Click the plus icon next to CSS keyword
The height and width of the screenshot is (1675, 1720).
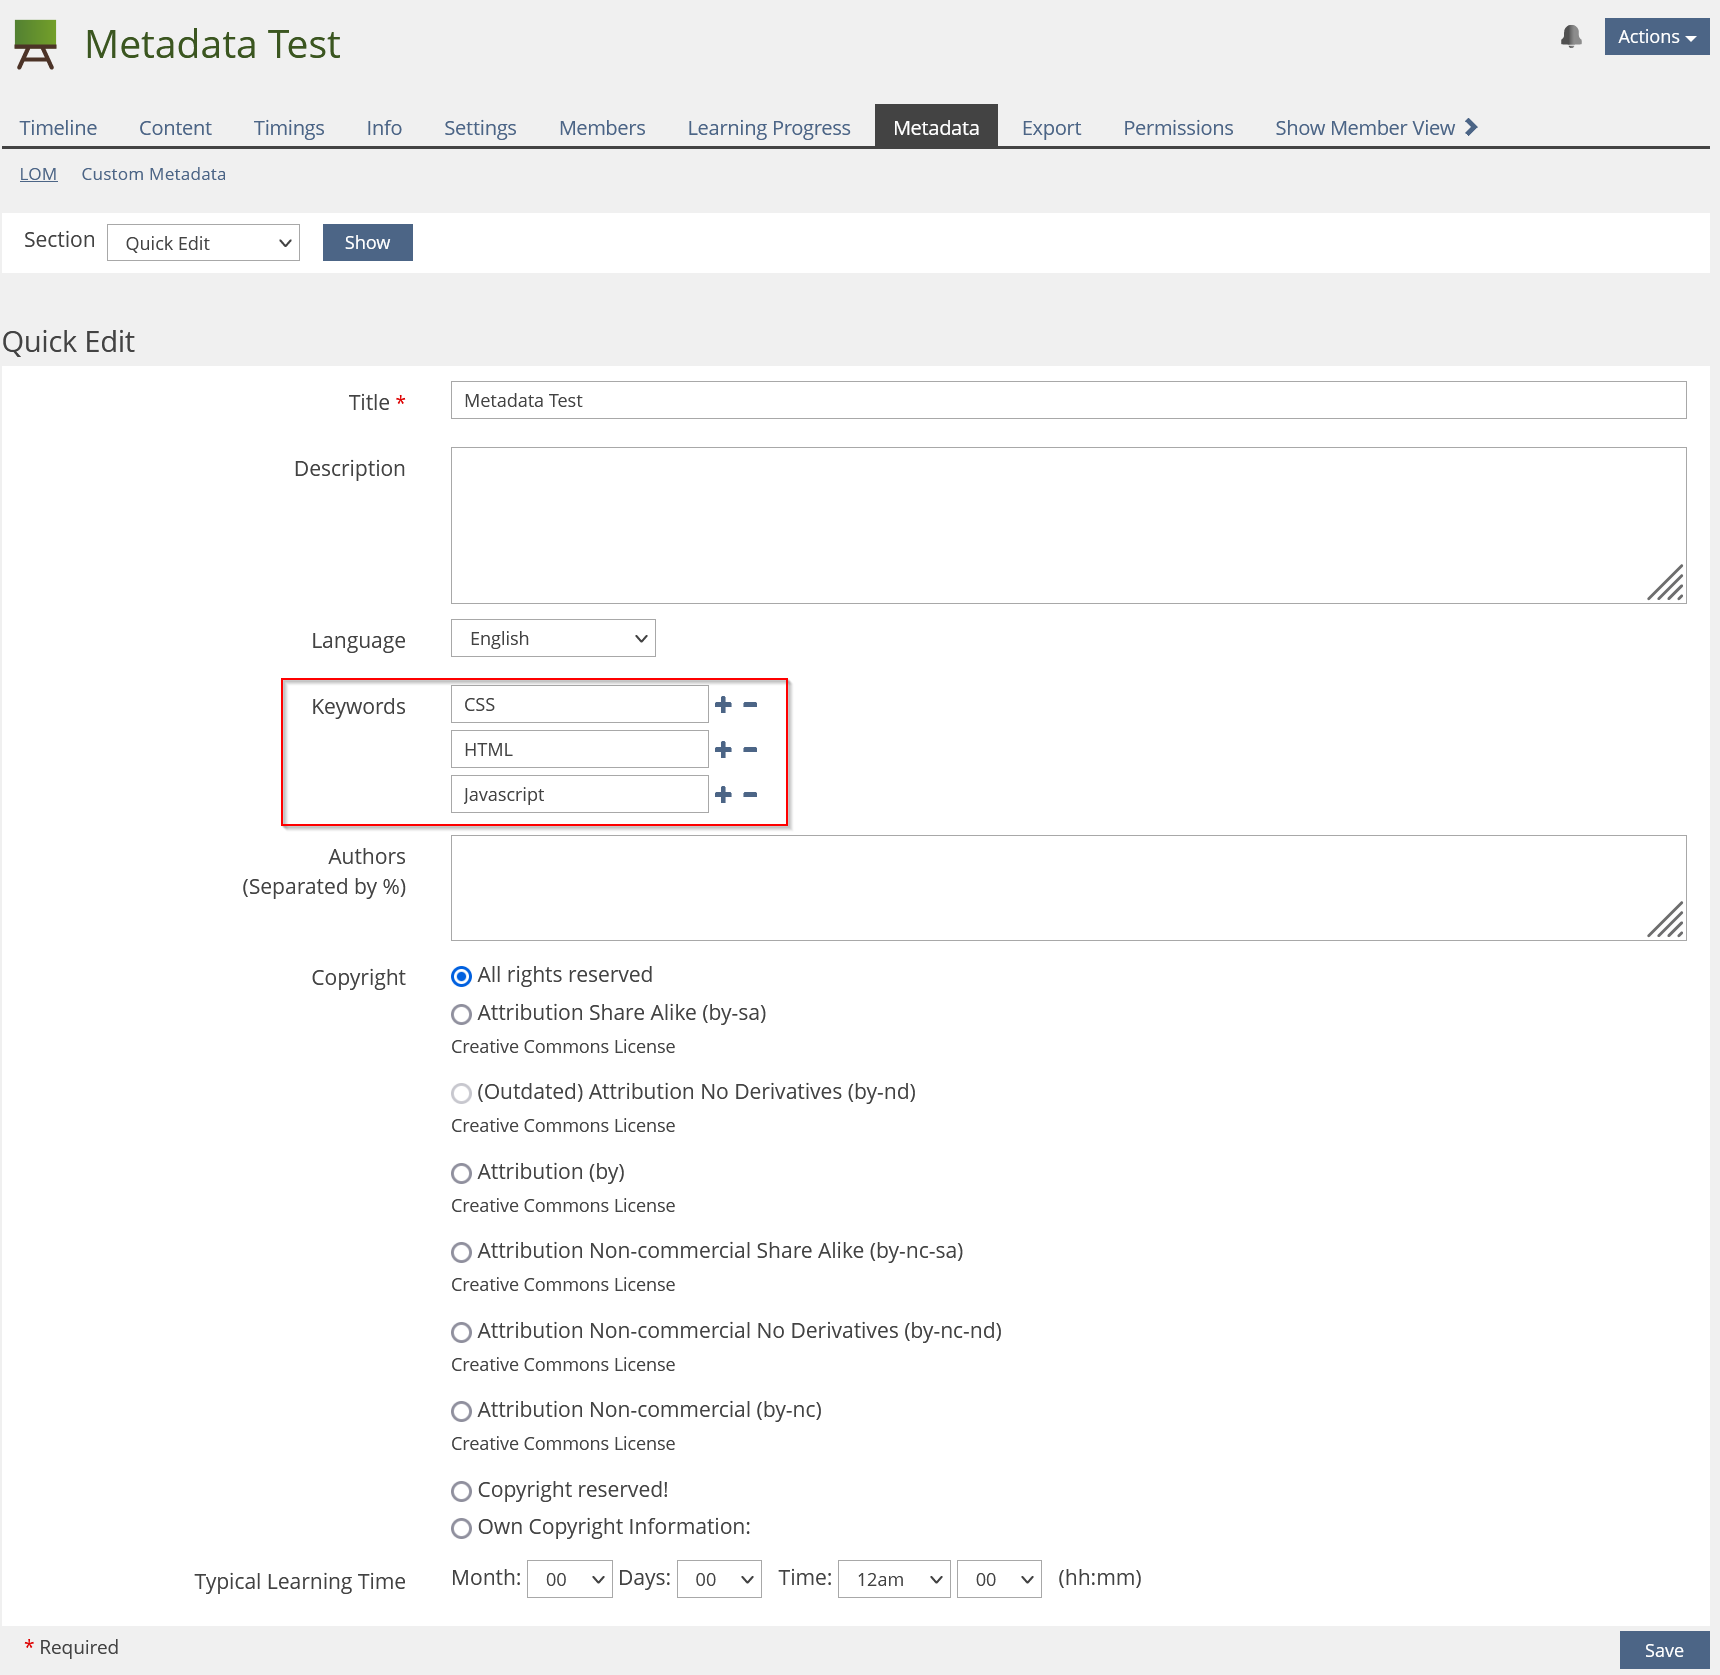pyautogui.click(x=723, y=705)
